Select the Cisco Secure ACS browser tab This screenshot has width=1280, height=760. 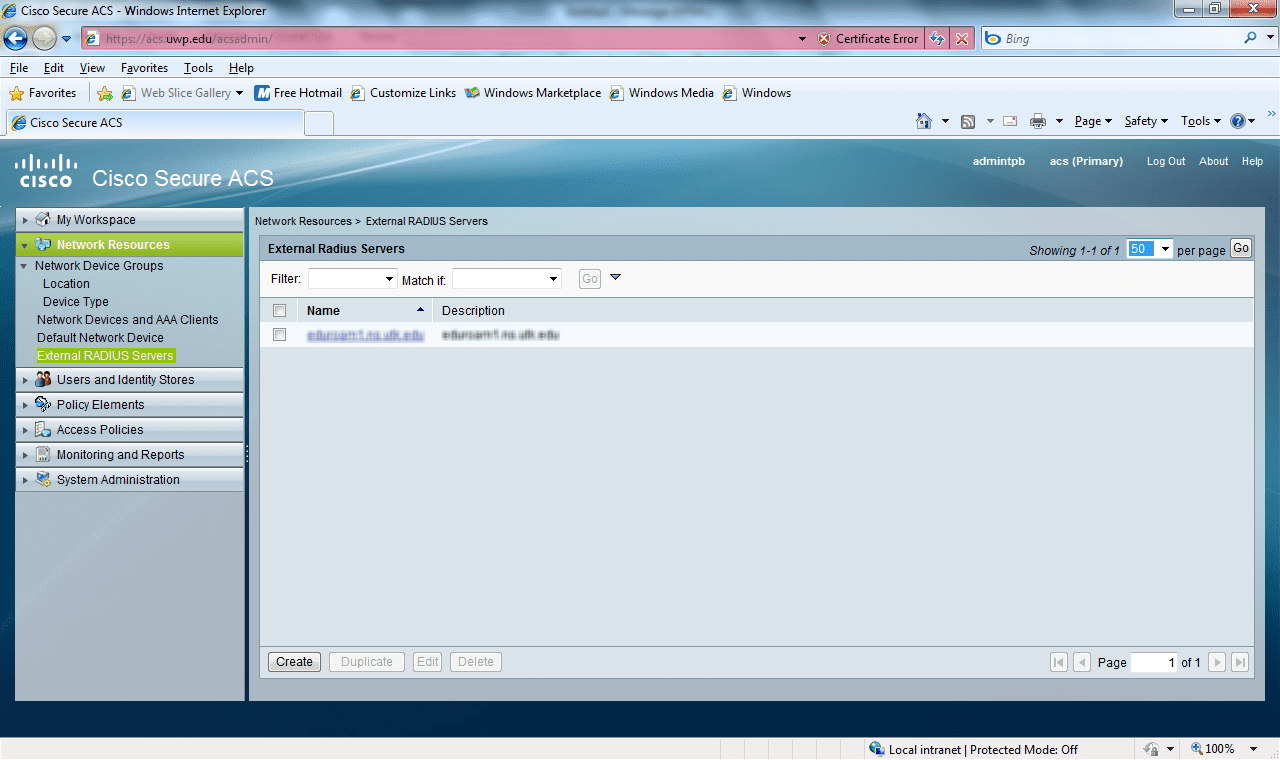point(154,123)
